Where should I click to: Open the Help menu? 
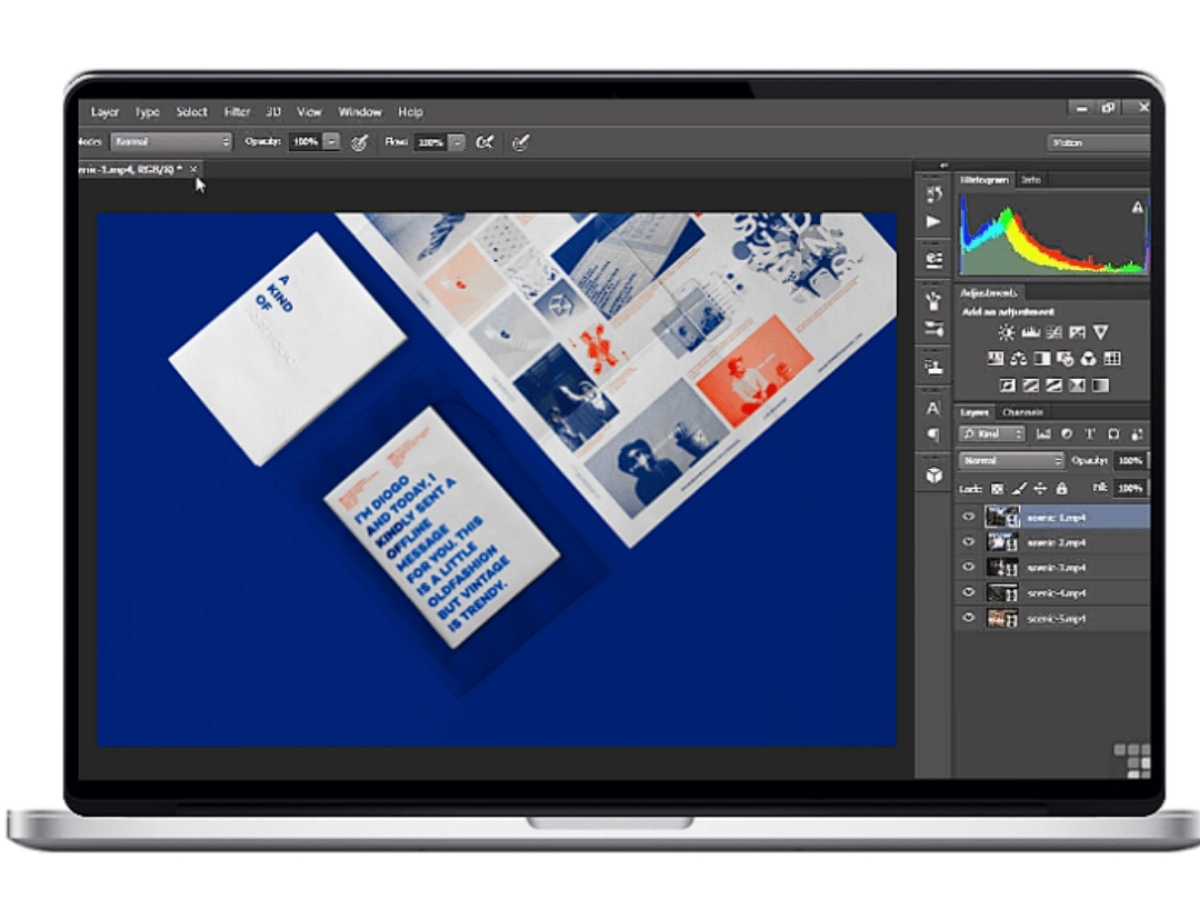[x=410, y=112]
